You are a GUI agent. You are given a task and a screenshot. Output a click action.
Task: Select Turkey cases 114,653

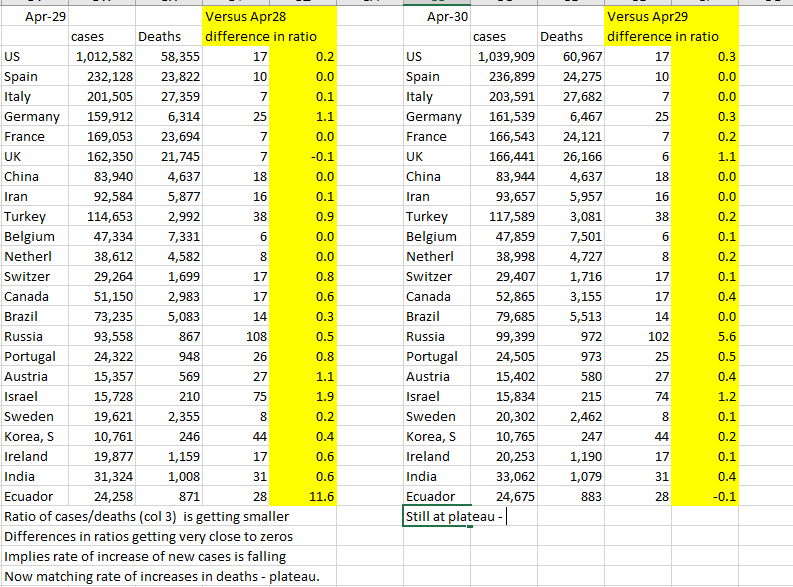pyautogui.click(x=102, y=216)
